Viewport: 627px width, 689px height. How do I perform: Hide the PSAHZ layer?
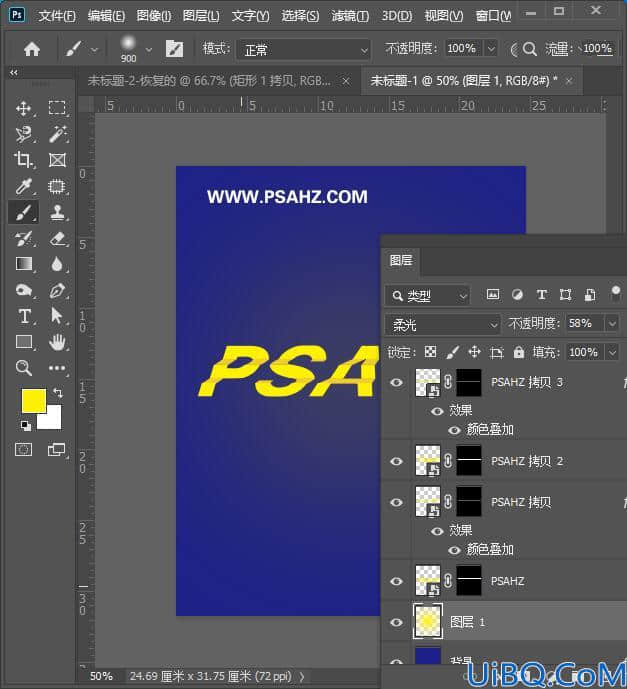coord(396,581)
